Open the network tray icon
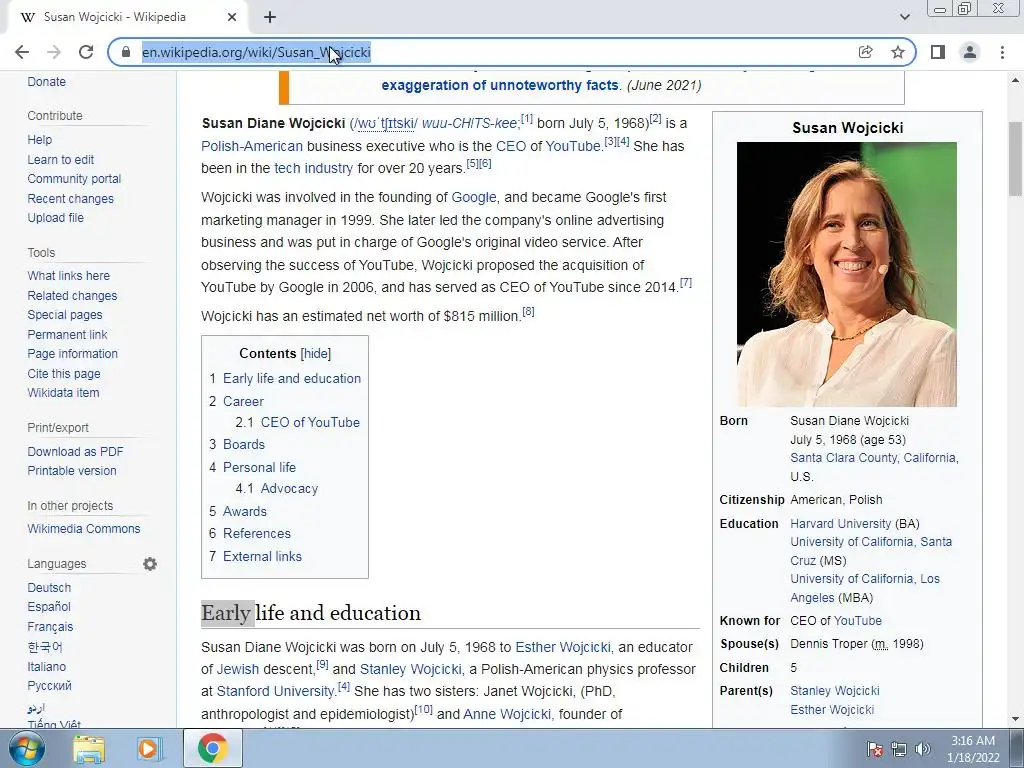The image size is (1024, 768). click(x=899, y=749)
